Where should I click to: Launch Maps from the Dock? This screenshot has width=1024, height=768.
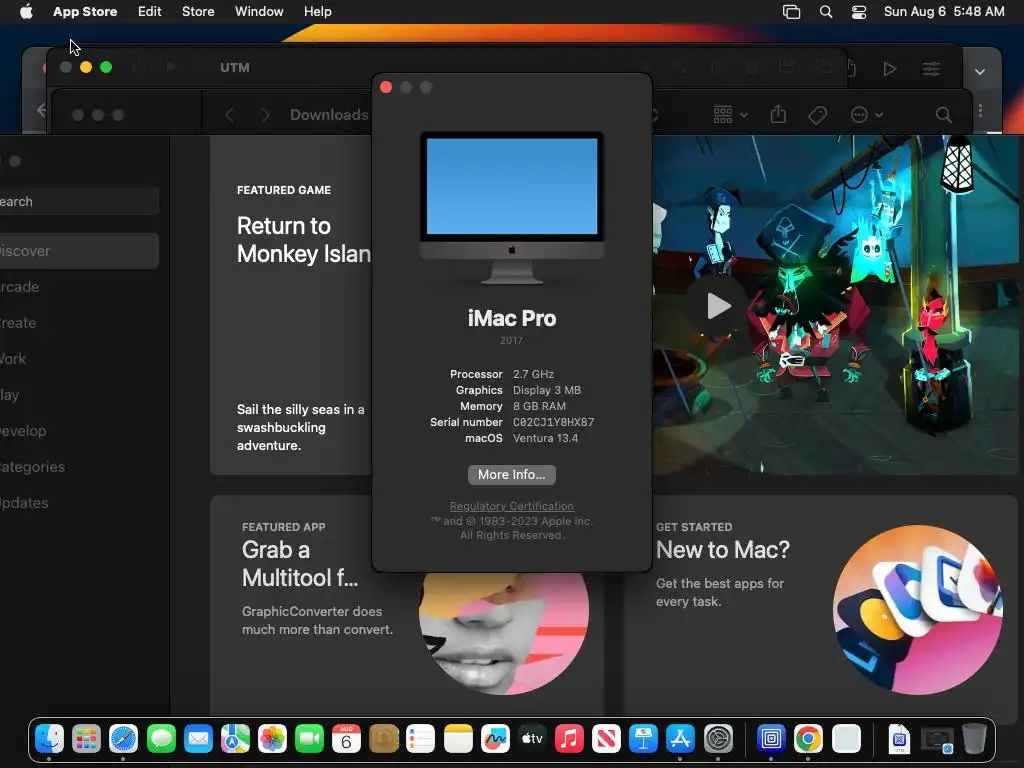pos(235,739)
